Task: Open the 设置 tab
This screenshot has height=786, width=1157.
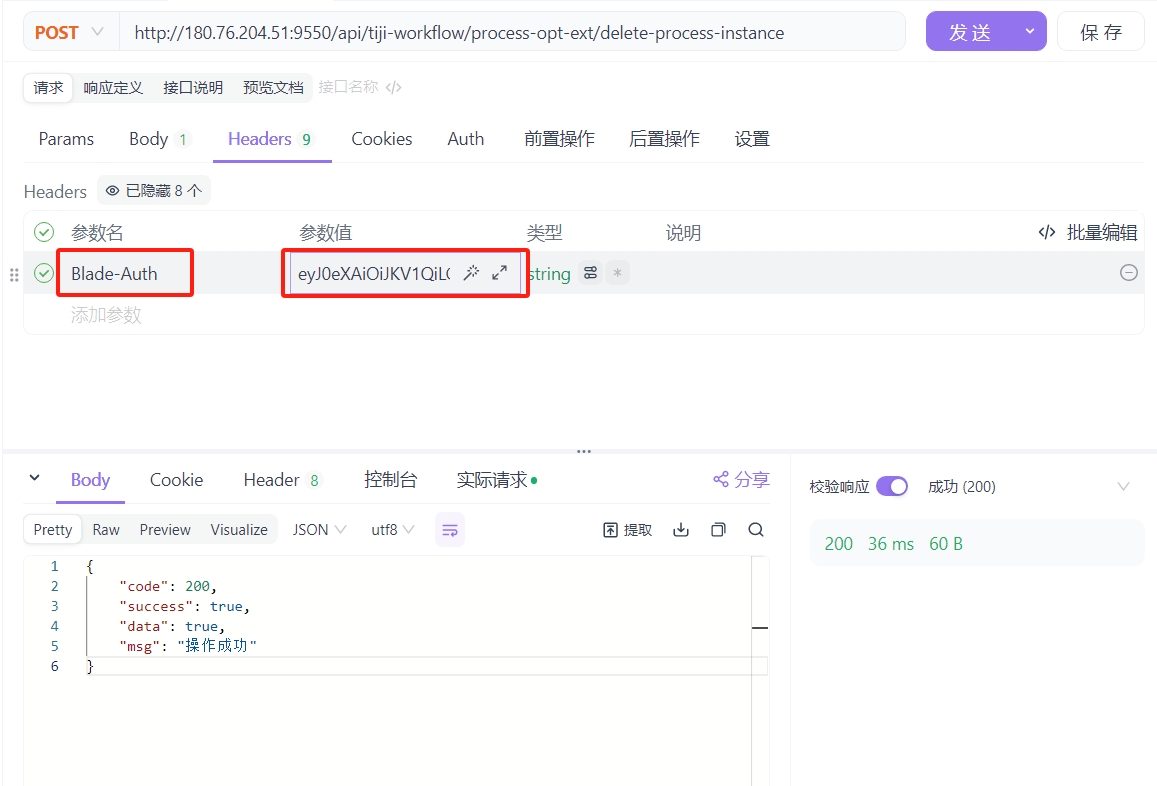Action: pyautogui.click(x=752, y=139)
